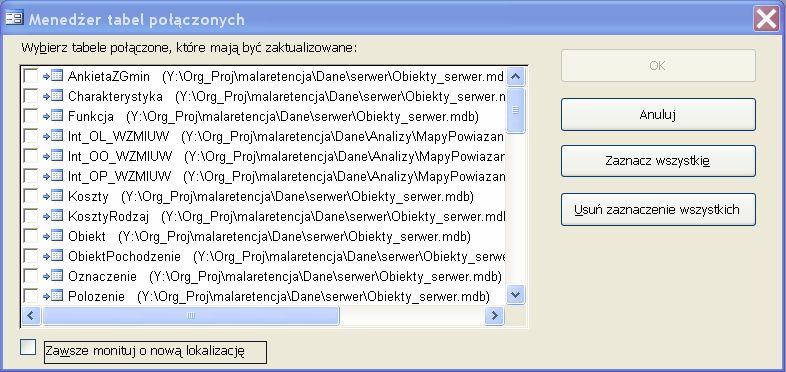Click the horizontal scrollbar thumb
Viewport: 786px width, 372px height.
191,315
